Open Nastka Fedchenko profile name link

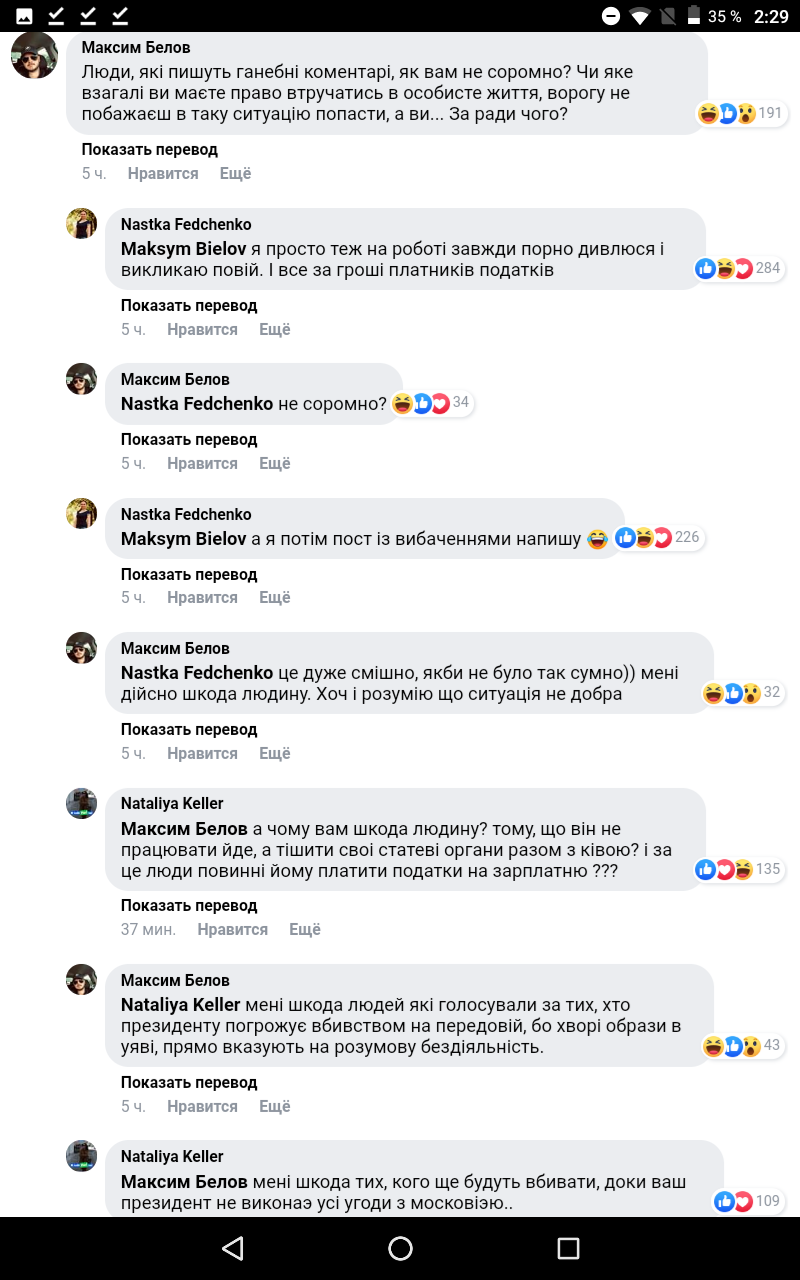click(x=186, y=224)
